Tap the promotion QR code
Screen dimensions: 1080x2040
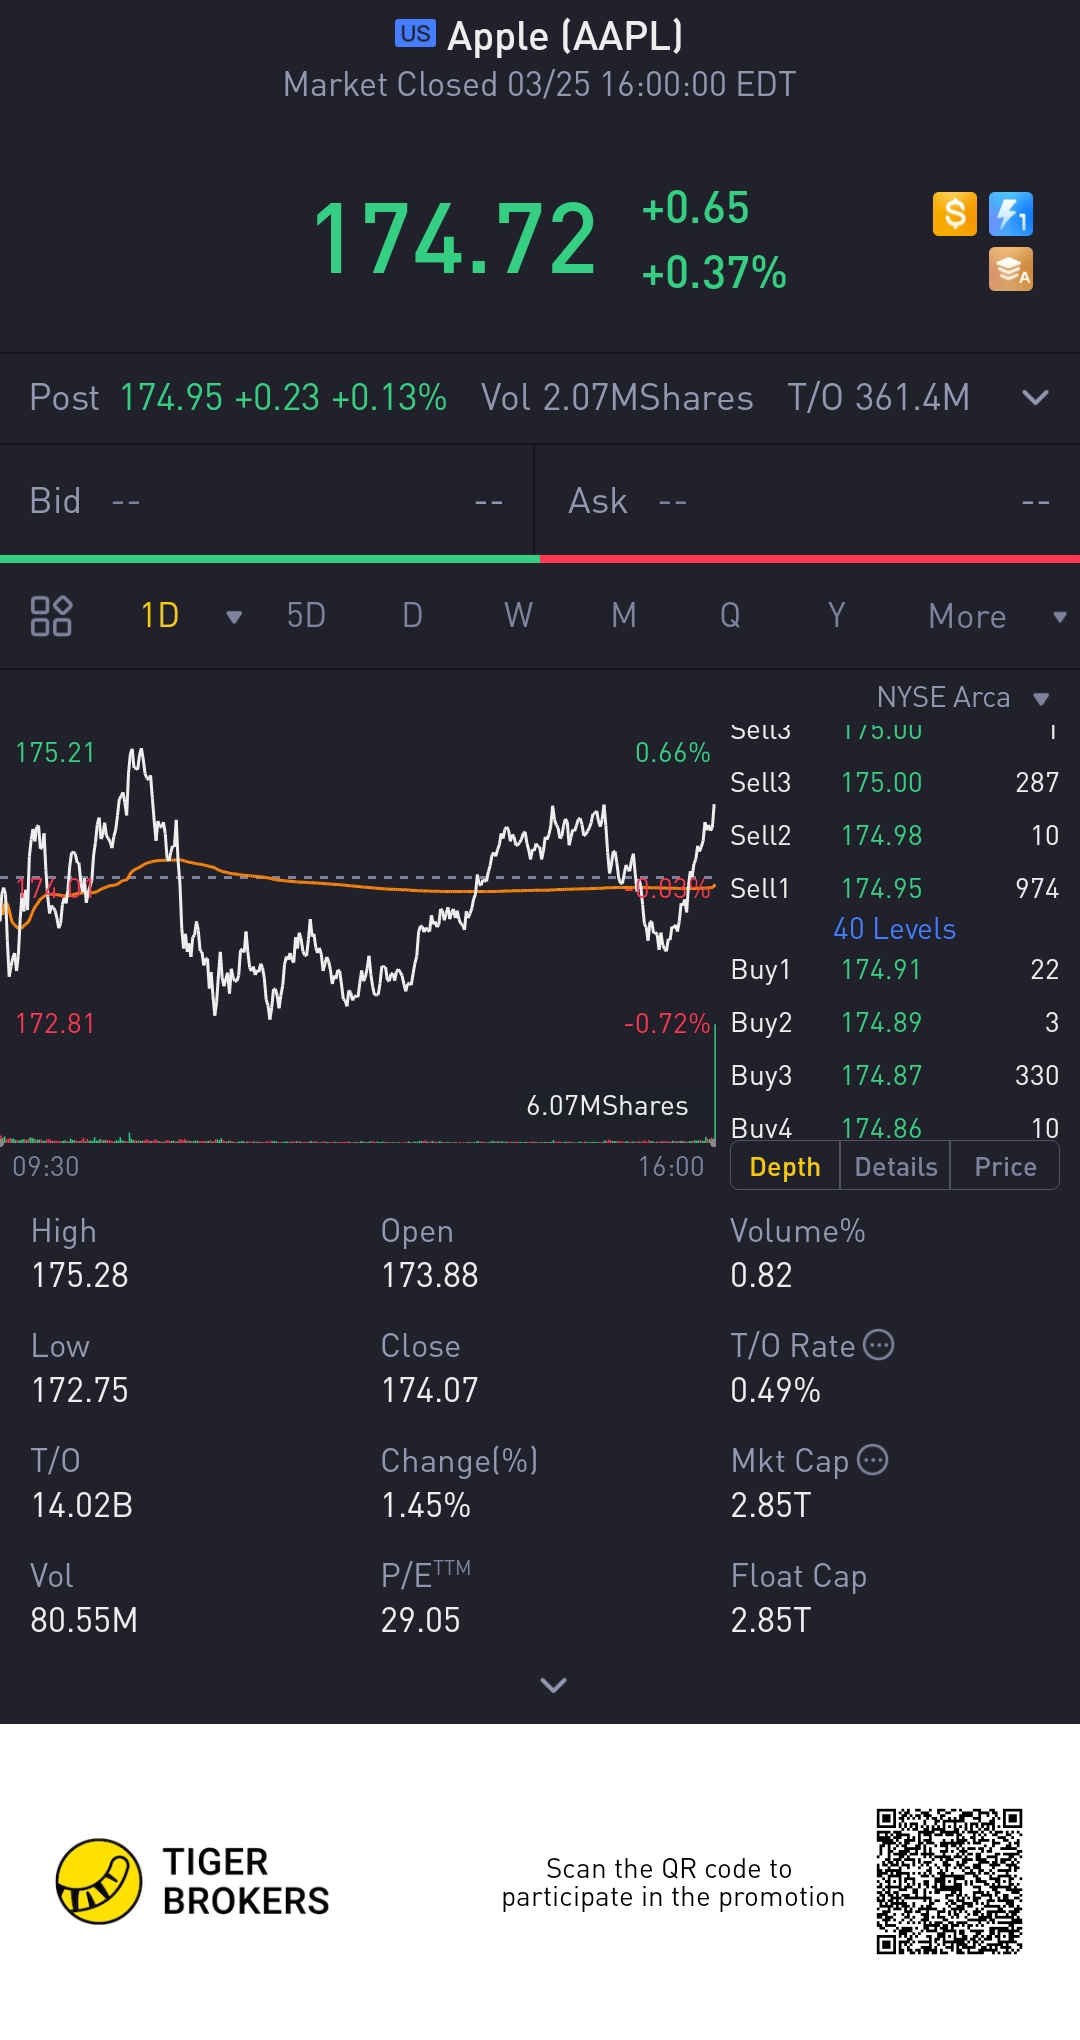[949, 1881]
